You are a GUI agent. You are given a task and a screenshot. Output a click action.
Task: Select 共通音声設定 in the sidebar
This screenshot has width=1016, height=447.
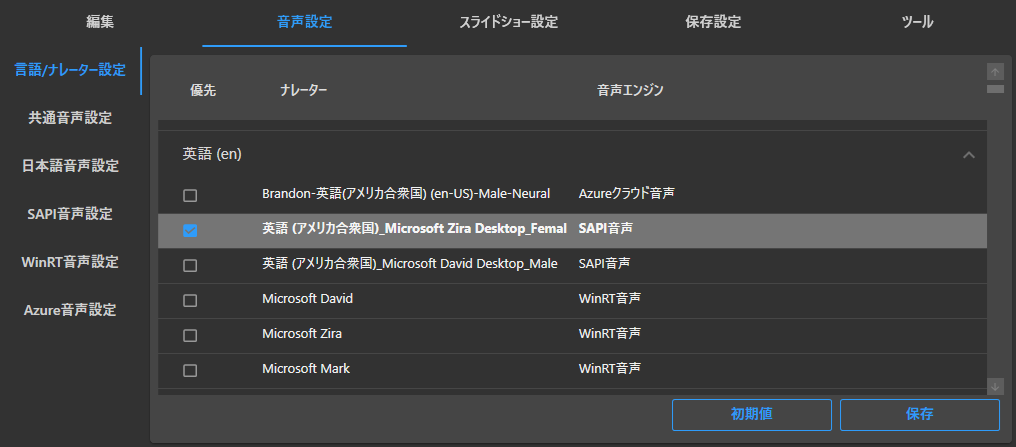tap(70, 118)
